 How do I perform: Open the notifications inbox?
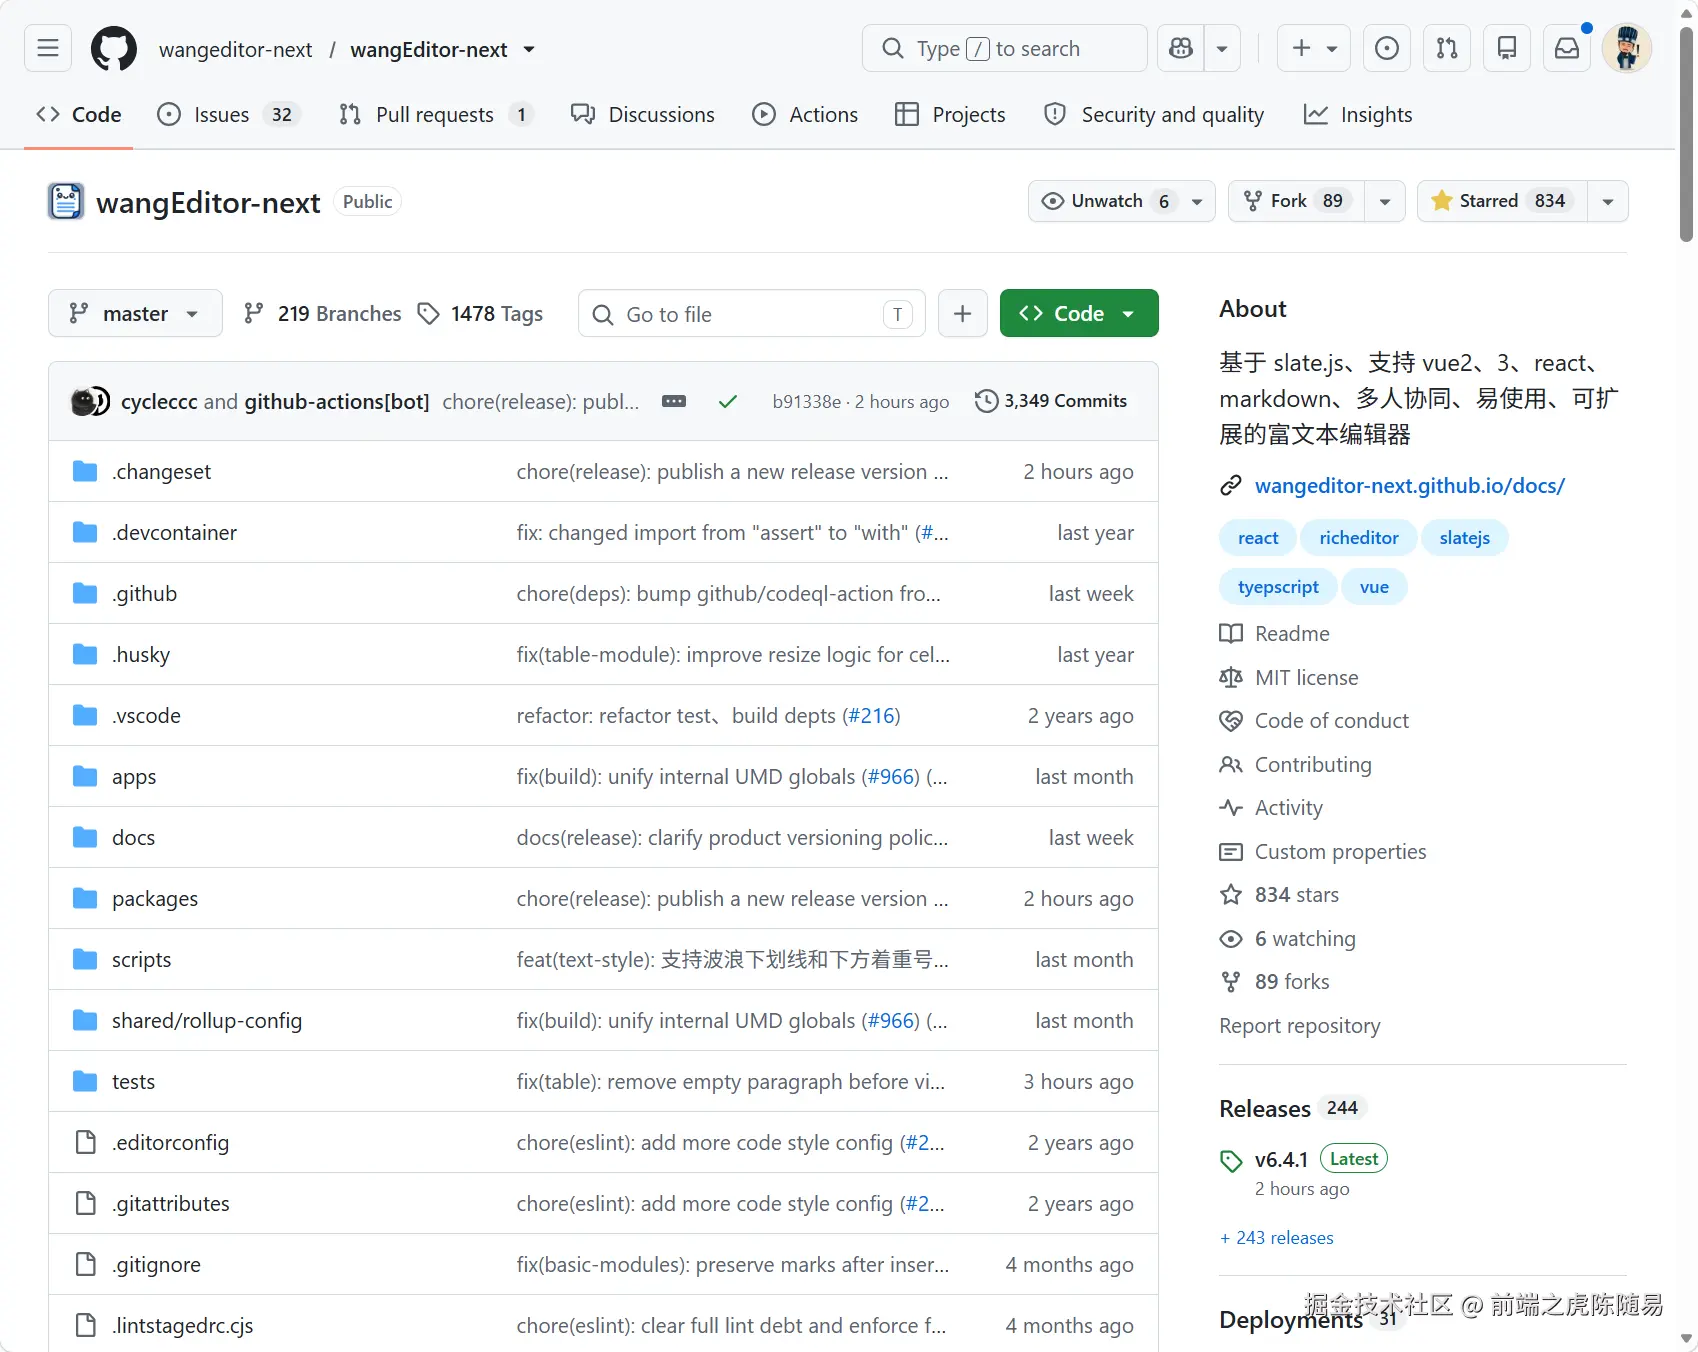[1567, 48]
